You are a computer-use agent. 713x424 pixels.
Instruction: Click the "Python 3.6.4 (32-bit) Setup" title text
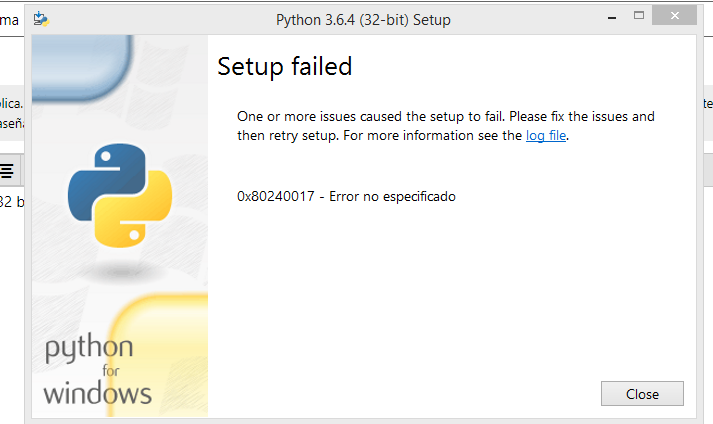(363, 20)
